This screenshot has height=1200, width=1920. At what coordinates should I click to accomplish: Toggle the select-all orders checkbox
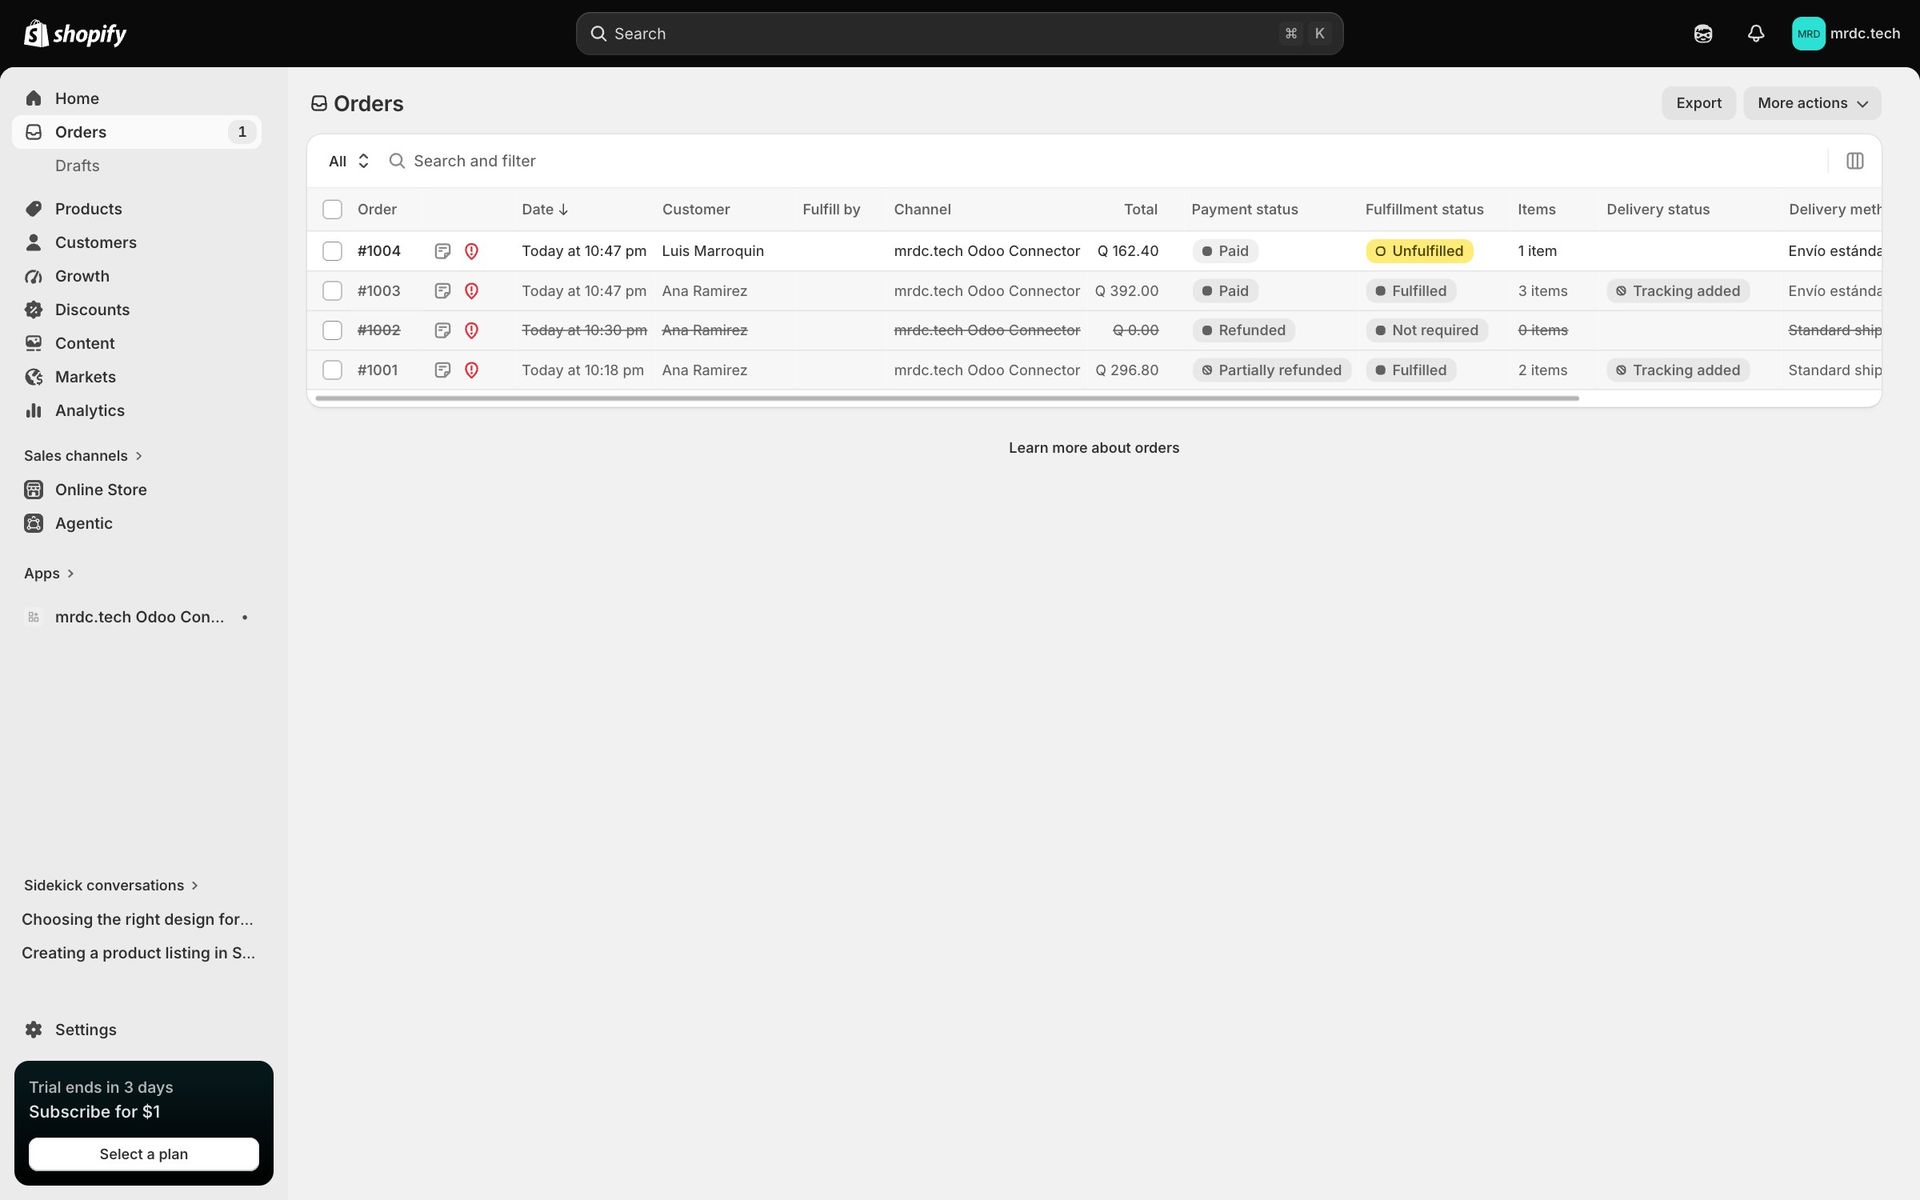click(332, 209)
